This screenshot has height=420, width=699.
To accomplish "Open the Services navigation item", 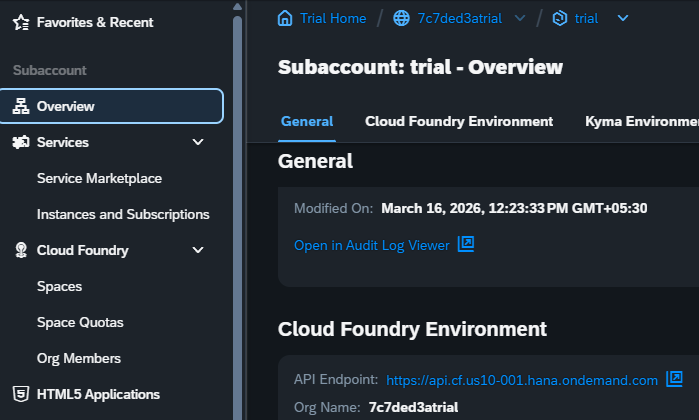I will point(63,142).
